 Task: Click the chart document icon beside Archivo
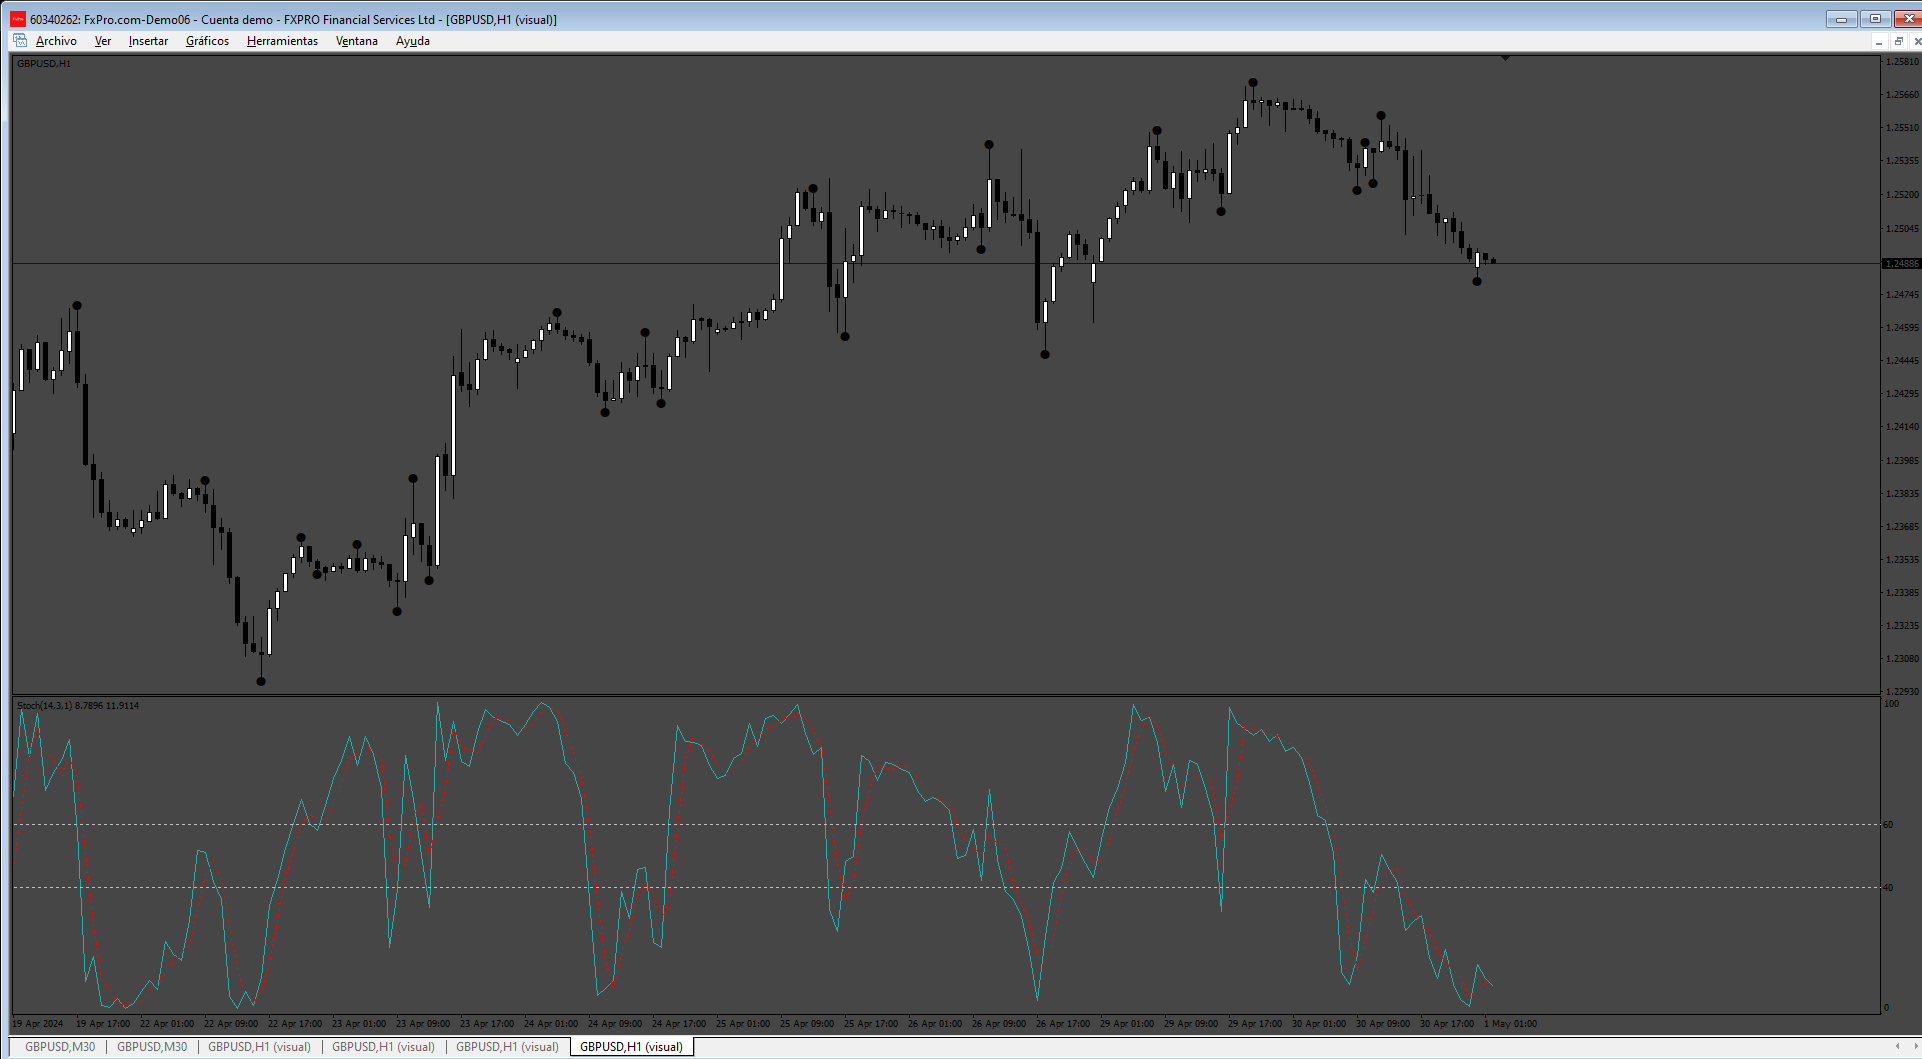tap(20, 41)
